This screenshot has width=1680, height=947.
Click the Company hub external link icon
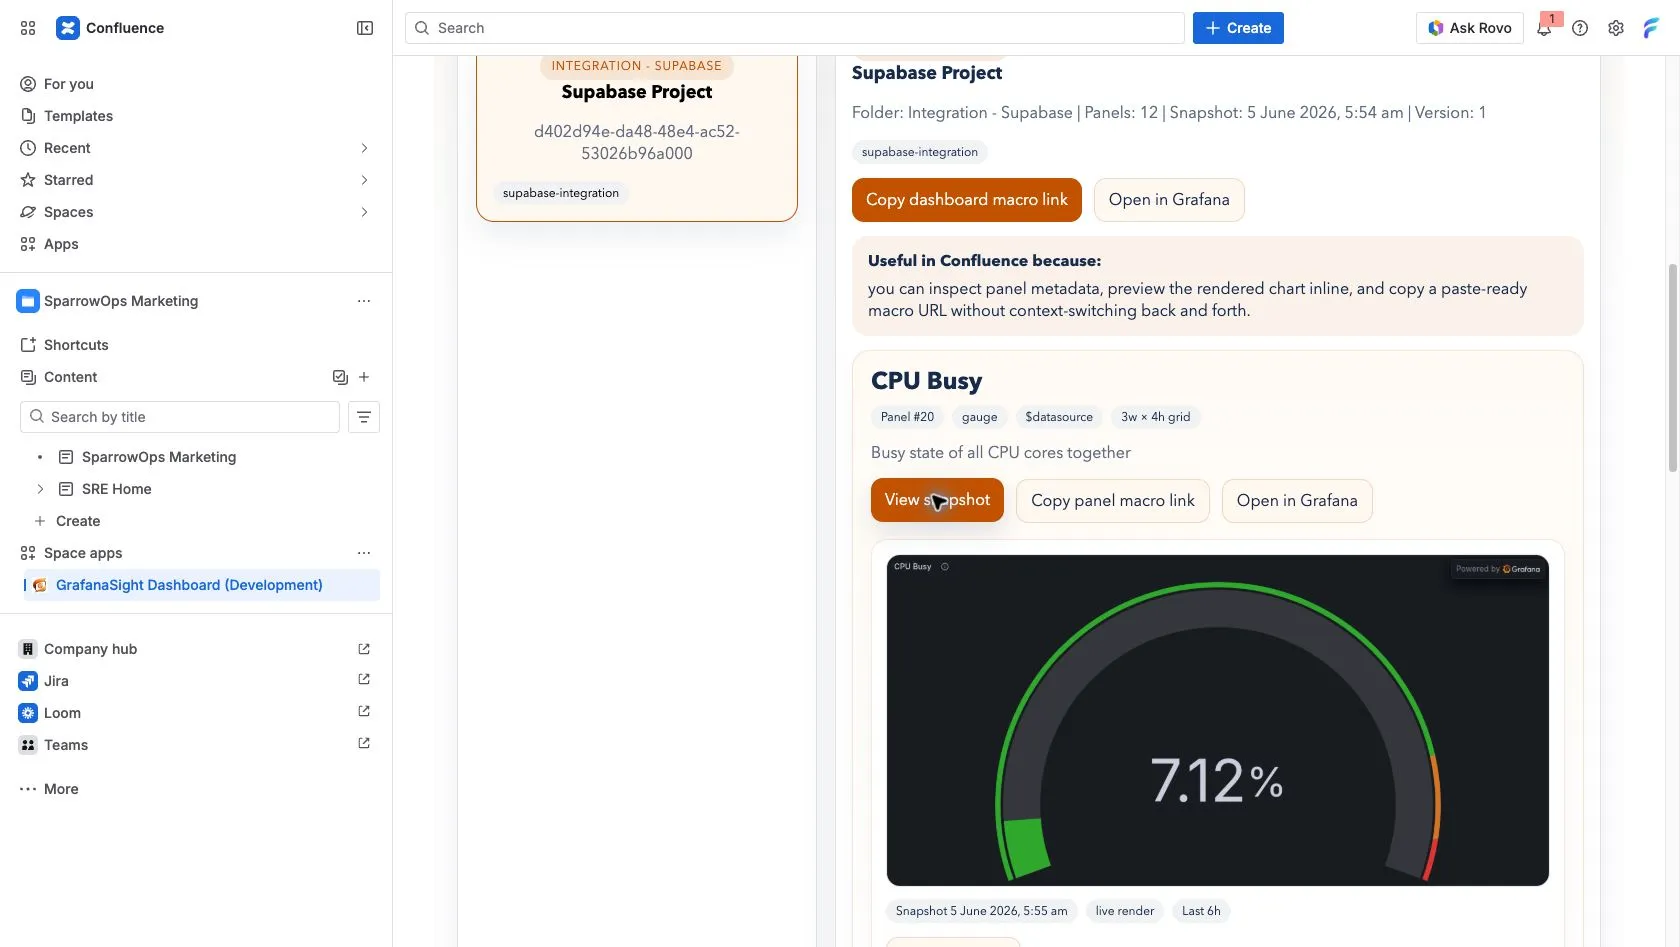(x=364, y=649)
